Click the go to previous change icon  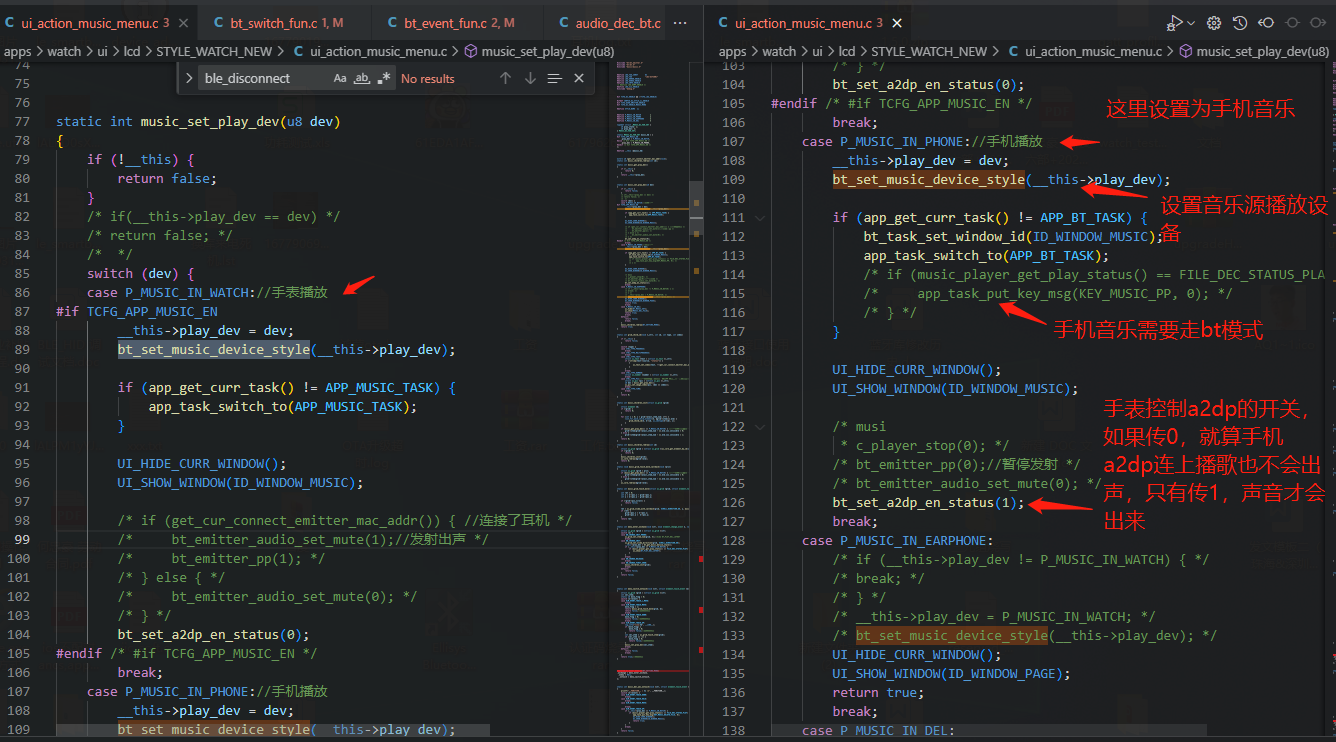[1266, 22]
